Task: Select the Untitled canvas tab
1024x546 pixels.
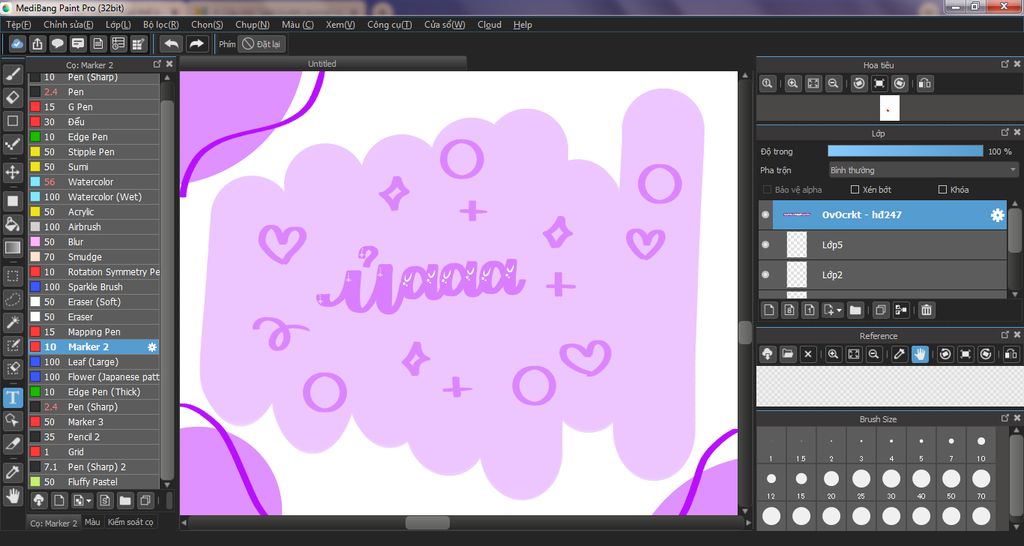Action: (322, 63)
